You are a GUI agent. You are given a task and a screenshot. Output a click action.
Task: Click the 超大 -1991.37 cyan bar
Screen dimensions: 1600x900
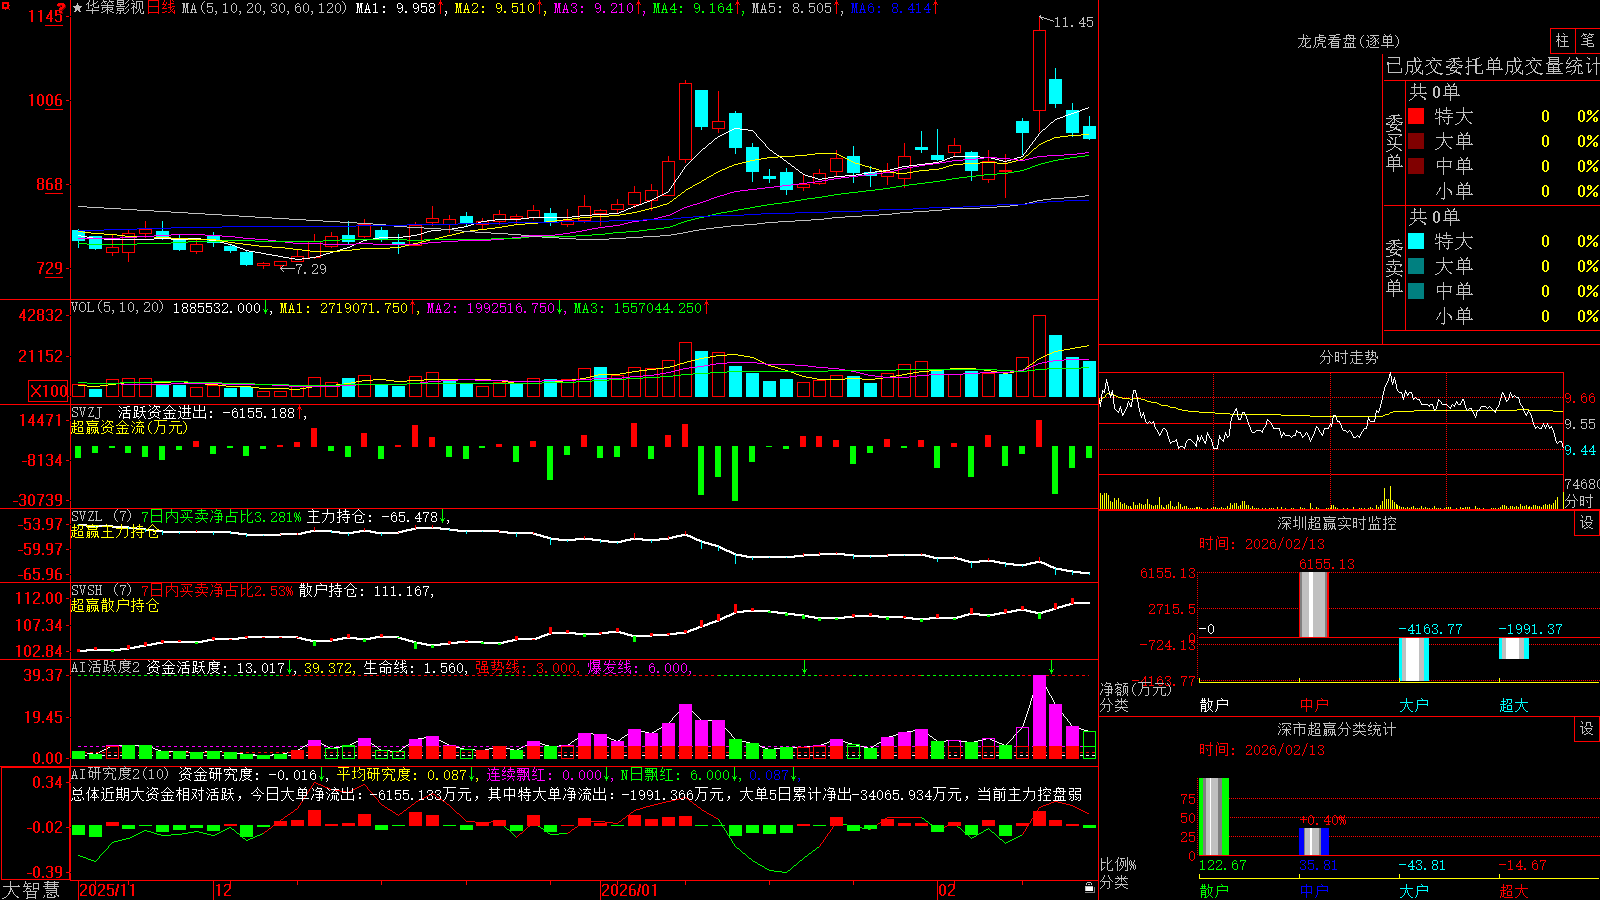tap(1514, 648)
